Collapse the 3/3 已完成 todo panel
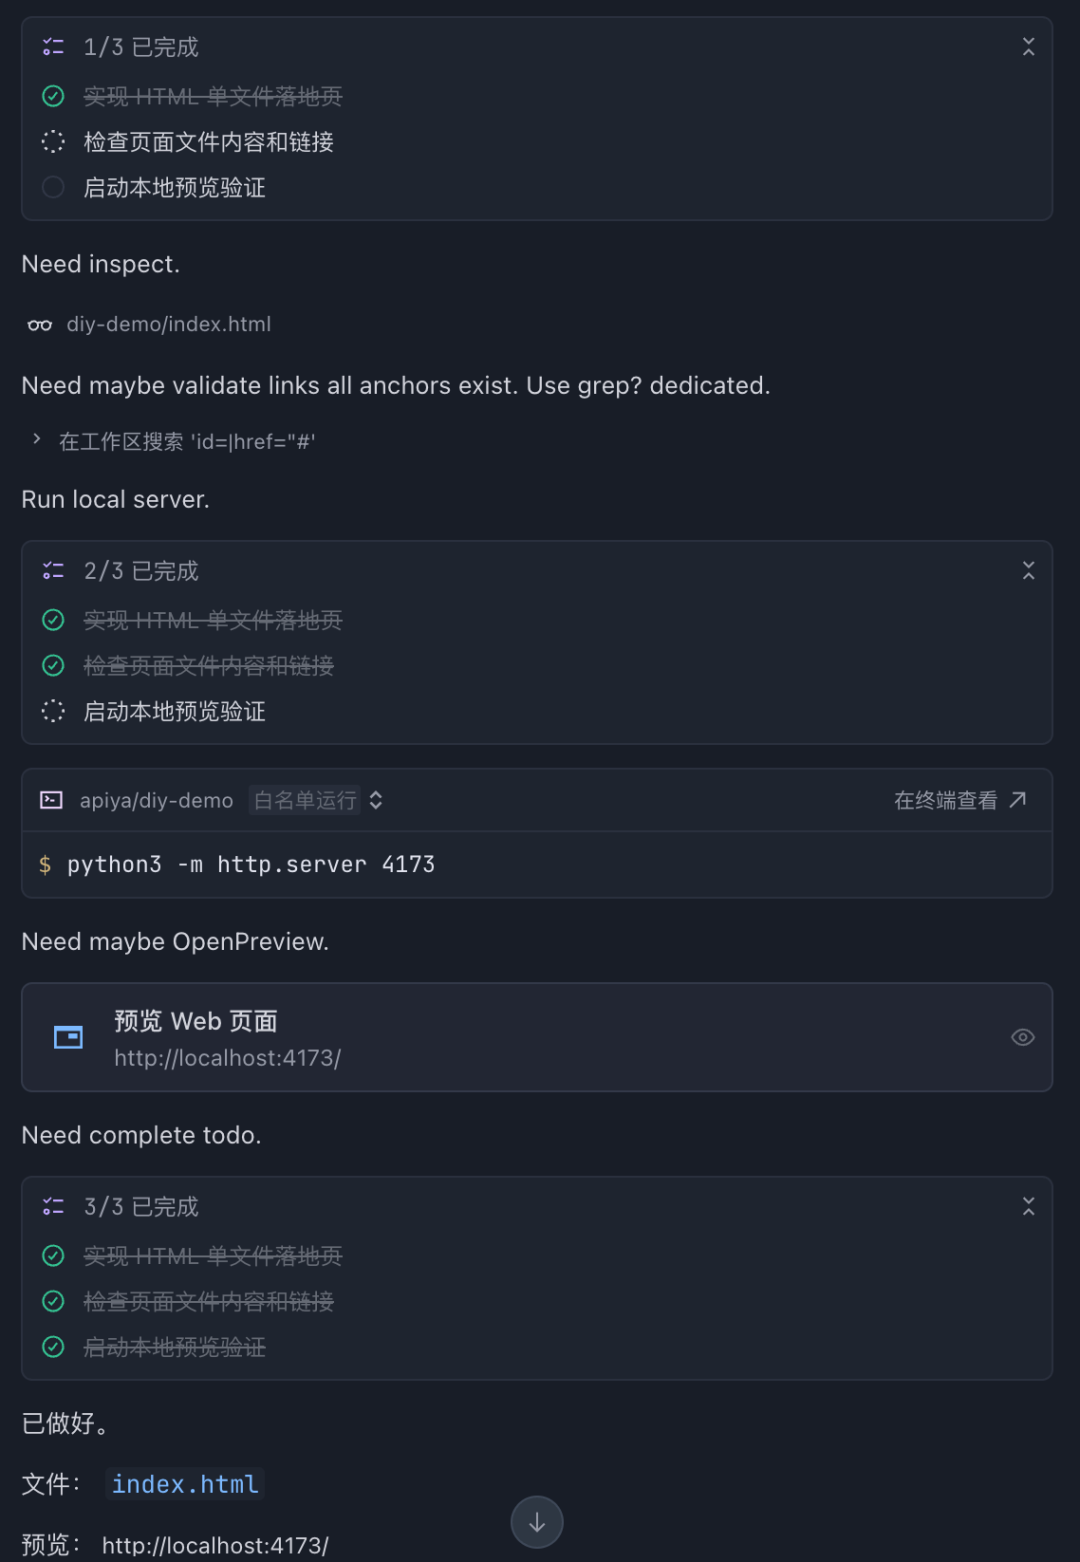The image size is (1080, 1562). pos(1028,1207)
